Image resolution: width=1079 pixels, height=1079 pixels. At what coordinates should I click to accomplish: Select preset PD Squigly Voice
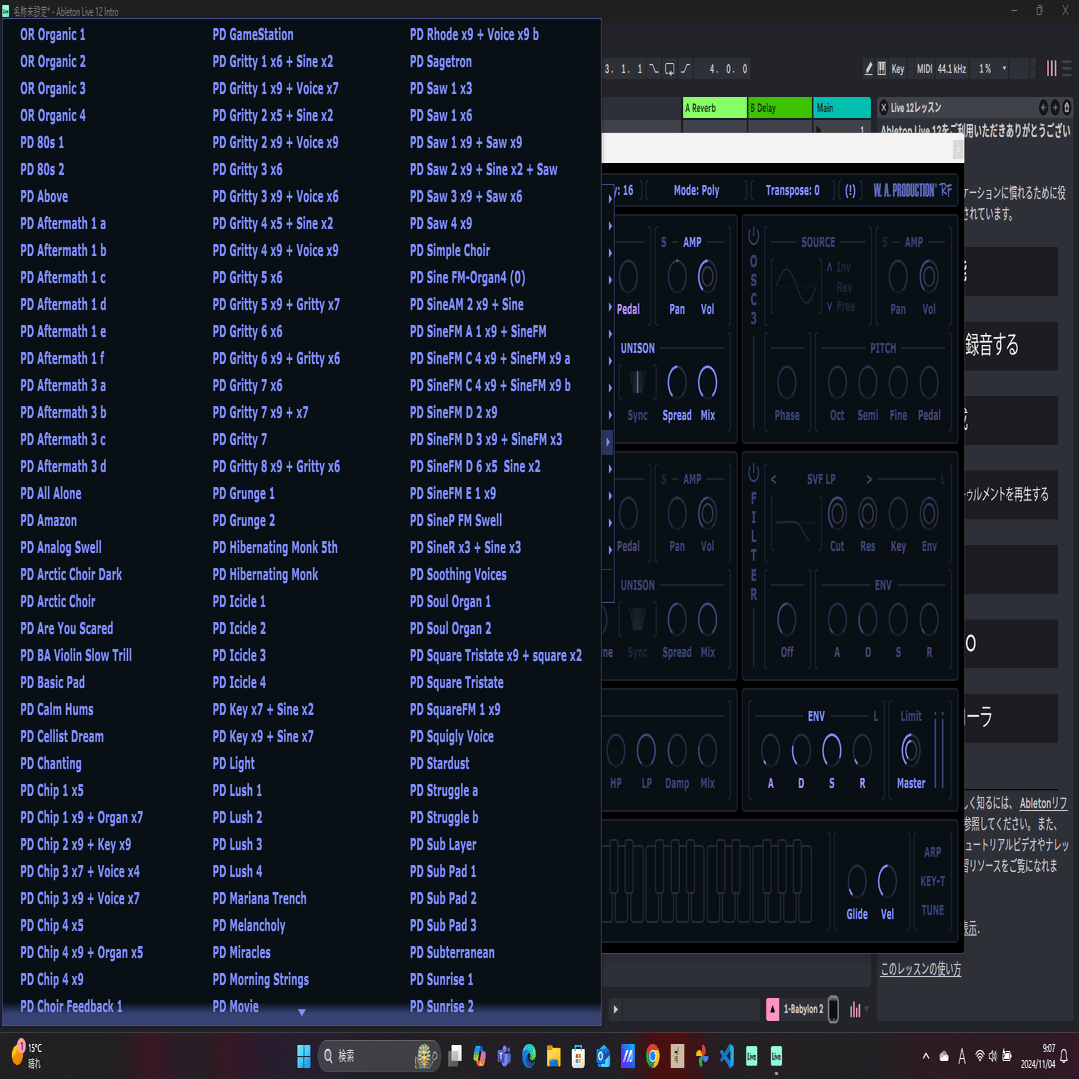tap(451, 736)
